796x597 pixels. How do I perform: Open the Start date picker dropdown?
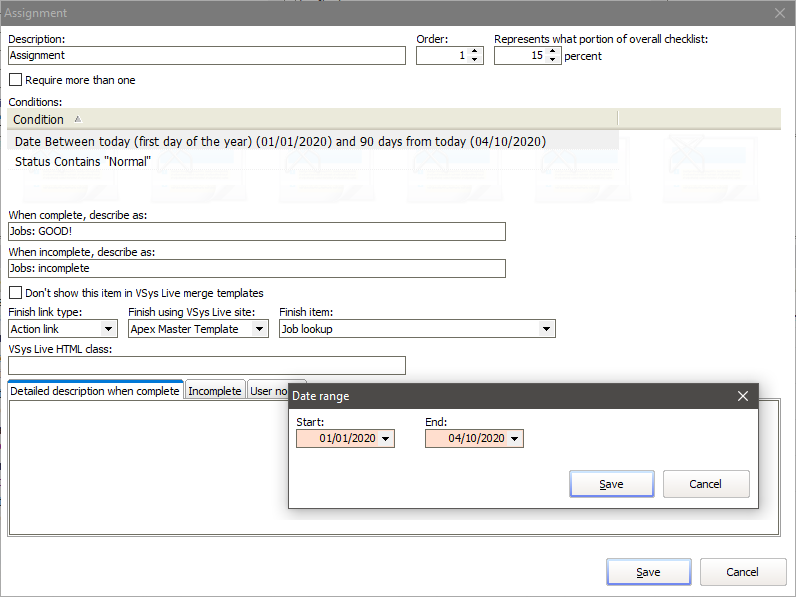[x=386, y=439]
